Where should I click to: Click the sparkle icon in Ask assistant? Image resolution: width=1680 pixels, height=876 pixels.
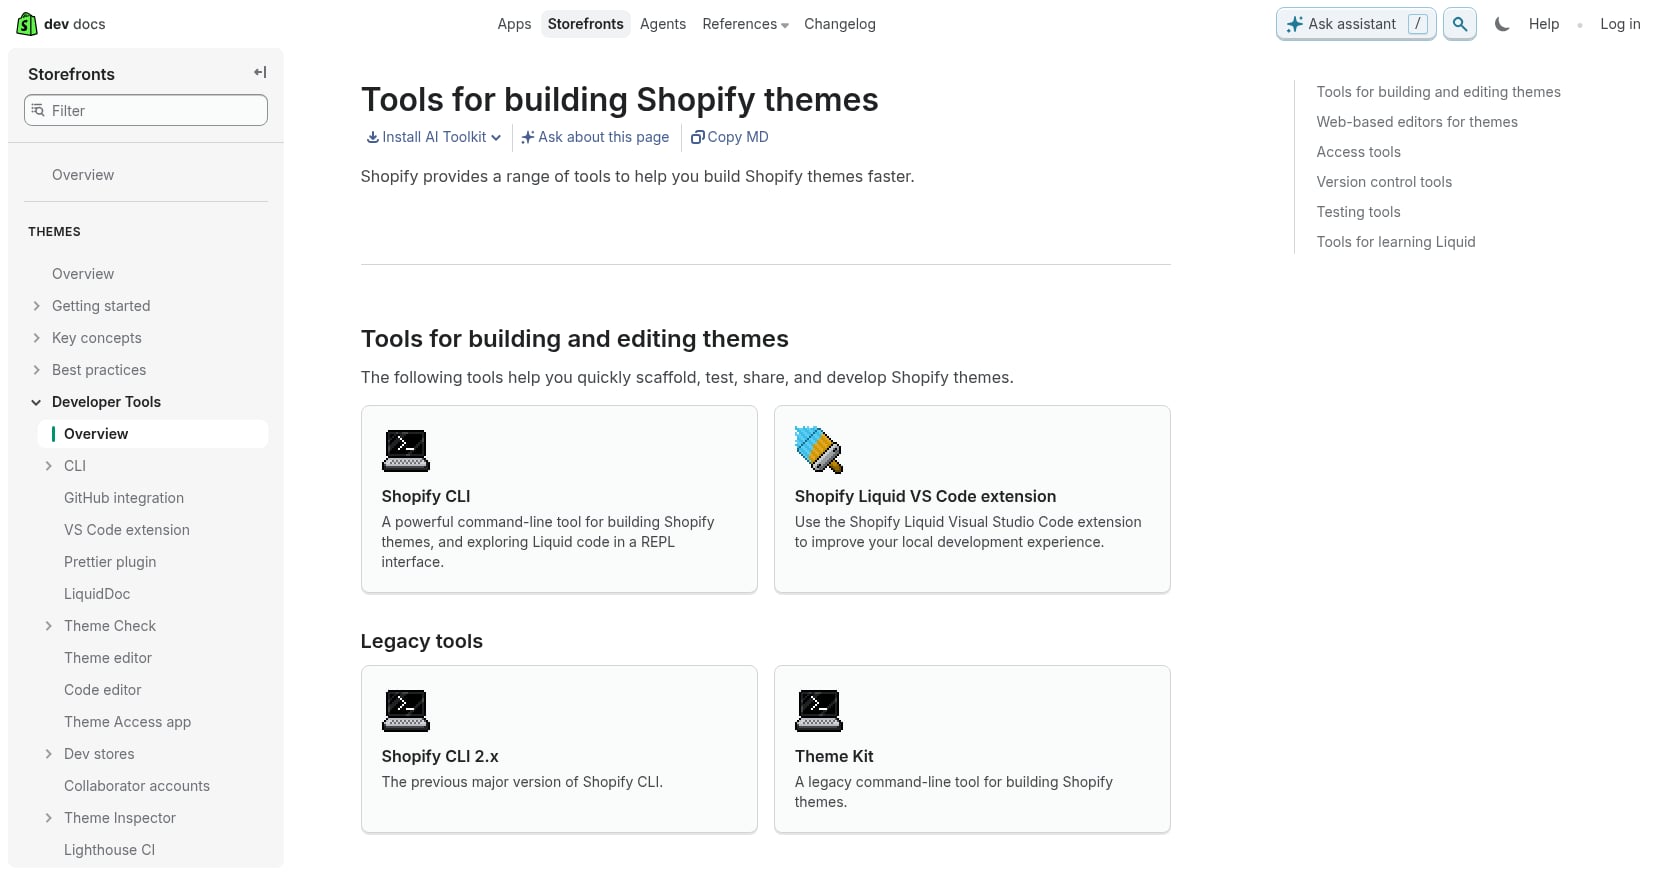tap(1294, 24)
